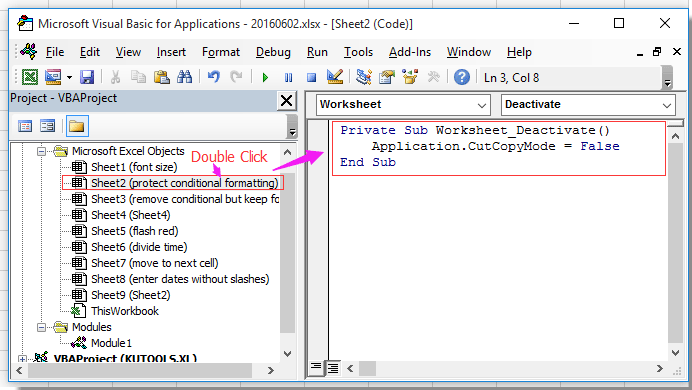Click the Cut scissors icon

116,77
